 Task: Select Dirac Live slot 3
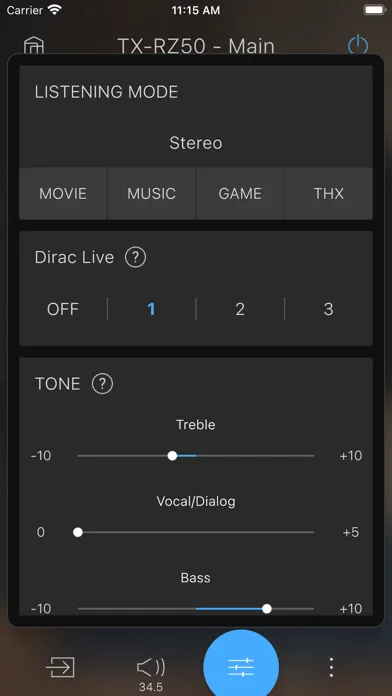tap(329, 309)
